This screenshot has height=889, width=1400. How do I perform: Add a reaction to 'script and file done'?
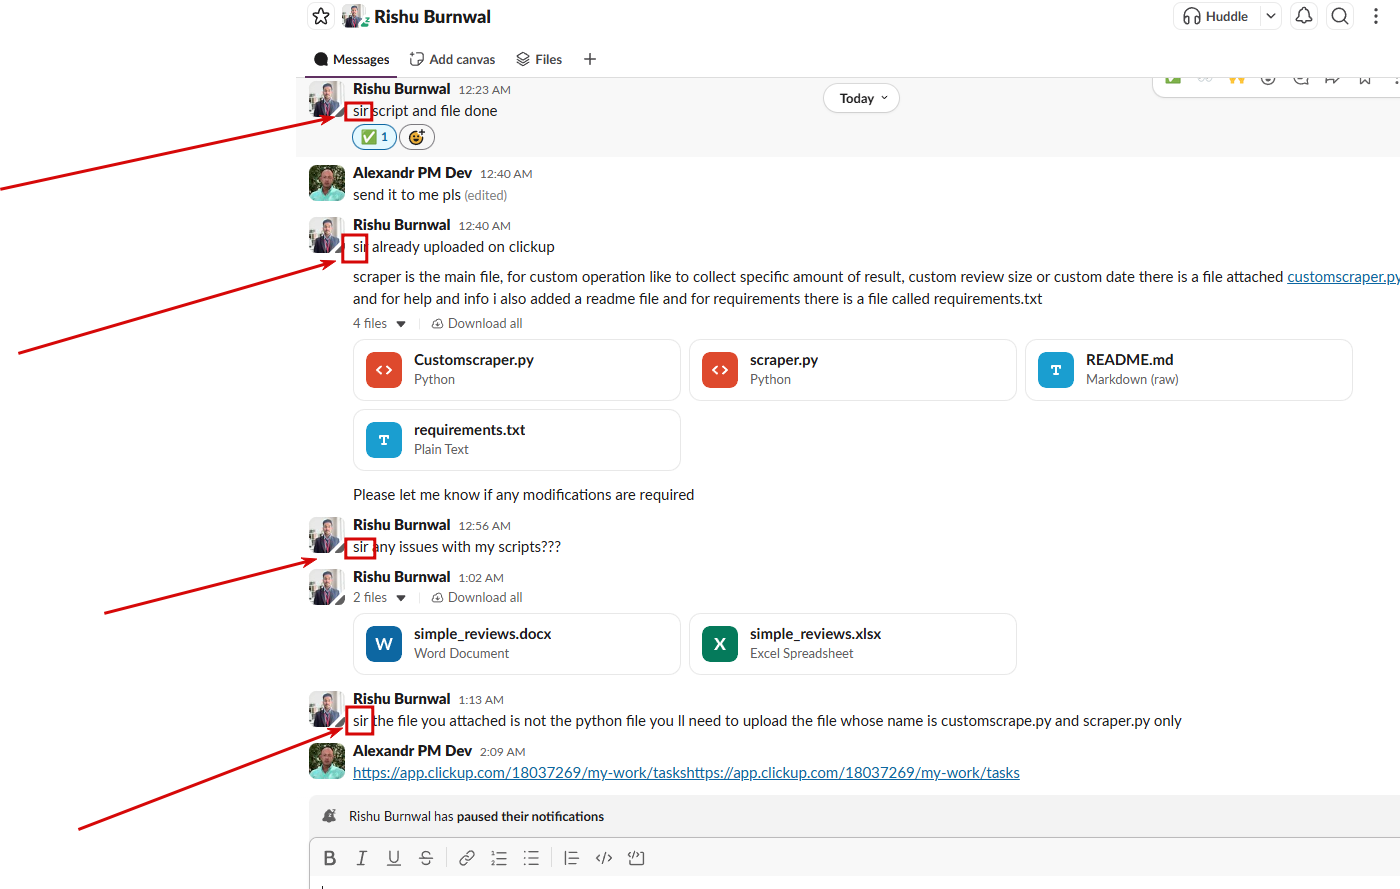(417, 137)
